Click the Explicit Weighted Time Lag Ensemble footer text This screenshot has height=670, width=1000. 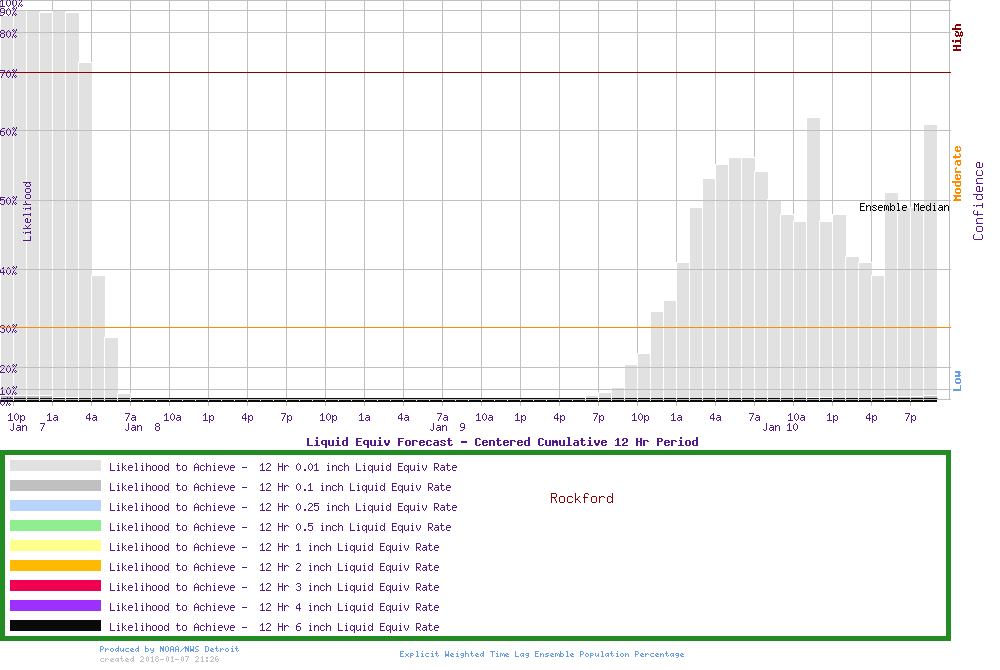coord(542,654)
